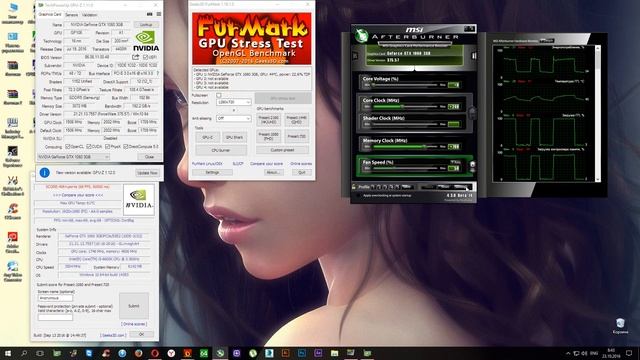Toggle the UEFI checkbox in GPU-Z
640x360 pixels.
pos(145,57)
